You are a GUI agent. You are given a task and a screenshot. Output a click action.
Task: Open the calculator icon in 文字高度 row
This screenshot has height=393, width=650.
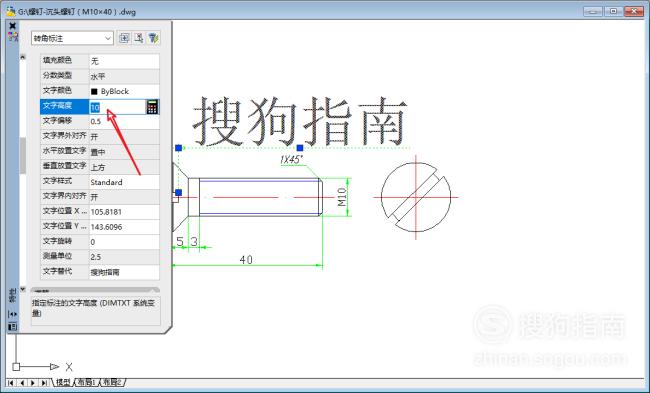click(x=152, y=107)
